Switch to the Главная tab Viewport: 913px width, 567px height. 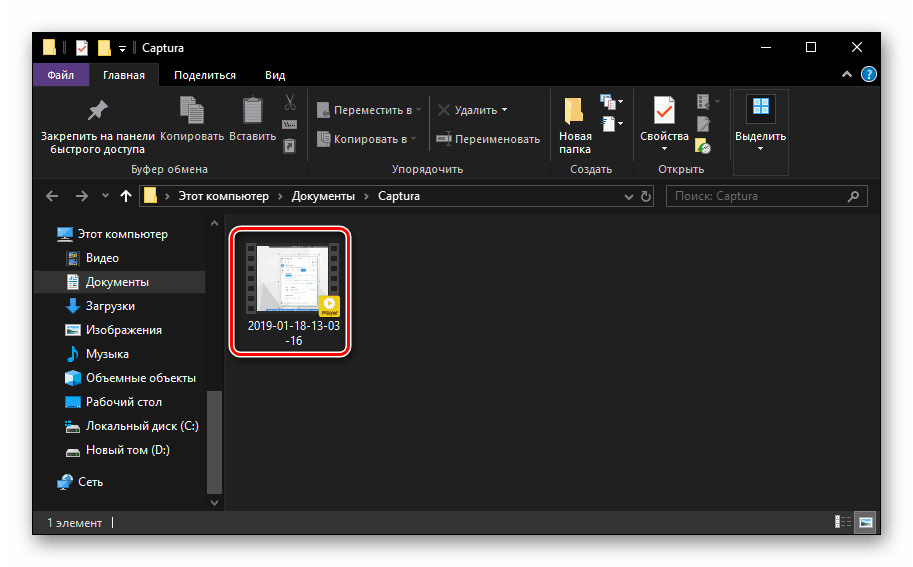[x=123, y=75]
